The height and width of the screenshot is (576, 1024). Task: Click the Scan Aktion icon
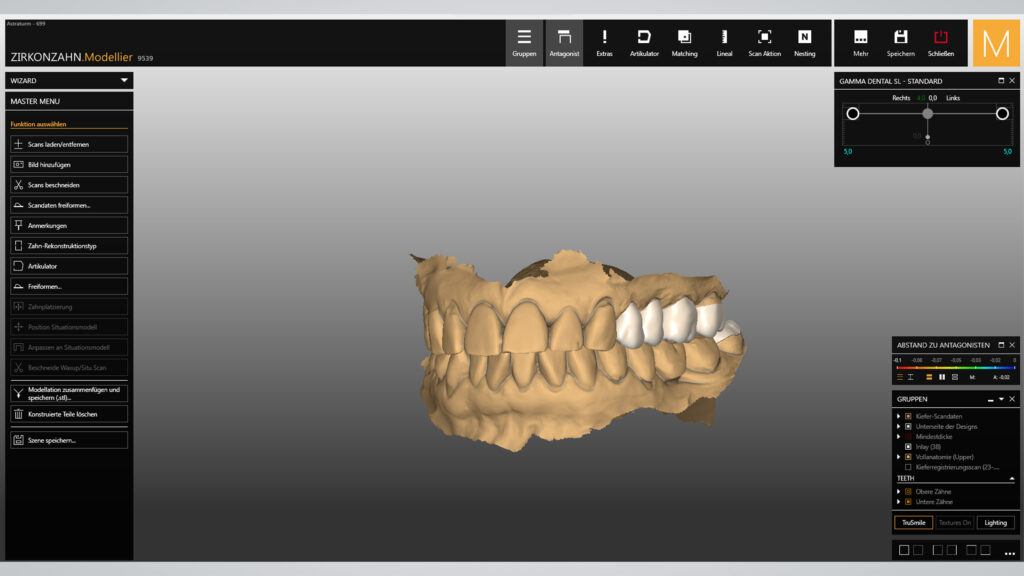tap(764, 42)
